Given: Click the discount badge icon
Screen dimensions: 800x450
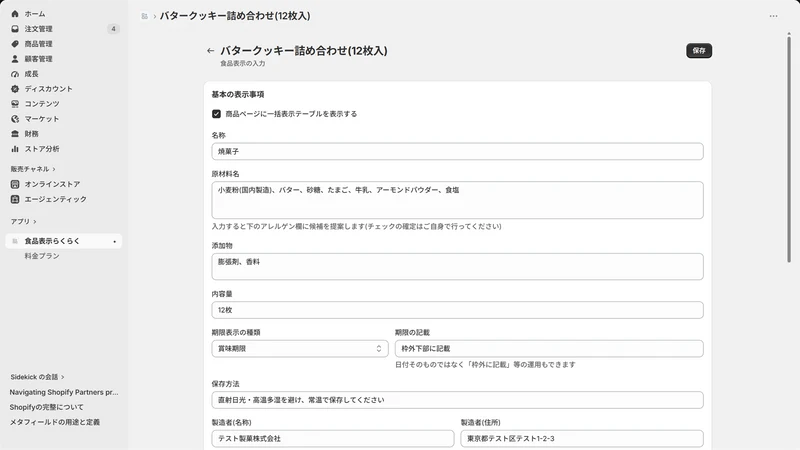Looking at the screenshot, I should pyautogui.click(x=15, y=89).
